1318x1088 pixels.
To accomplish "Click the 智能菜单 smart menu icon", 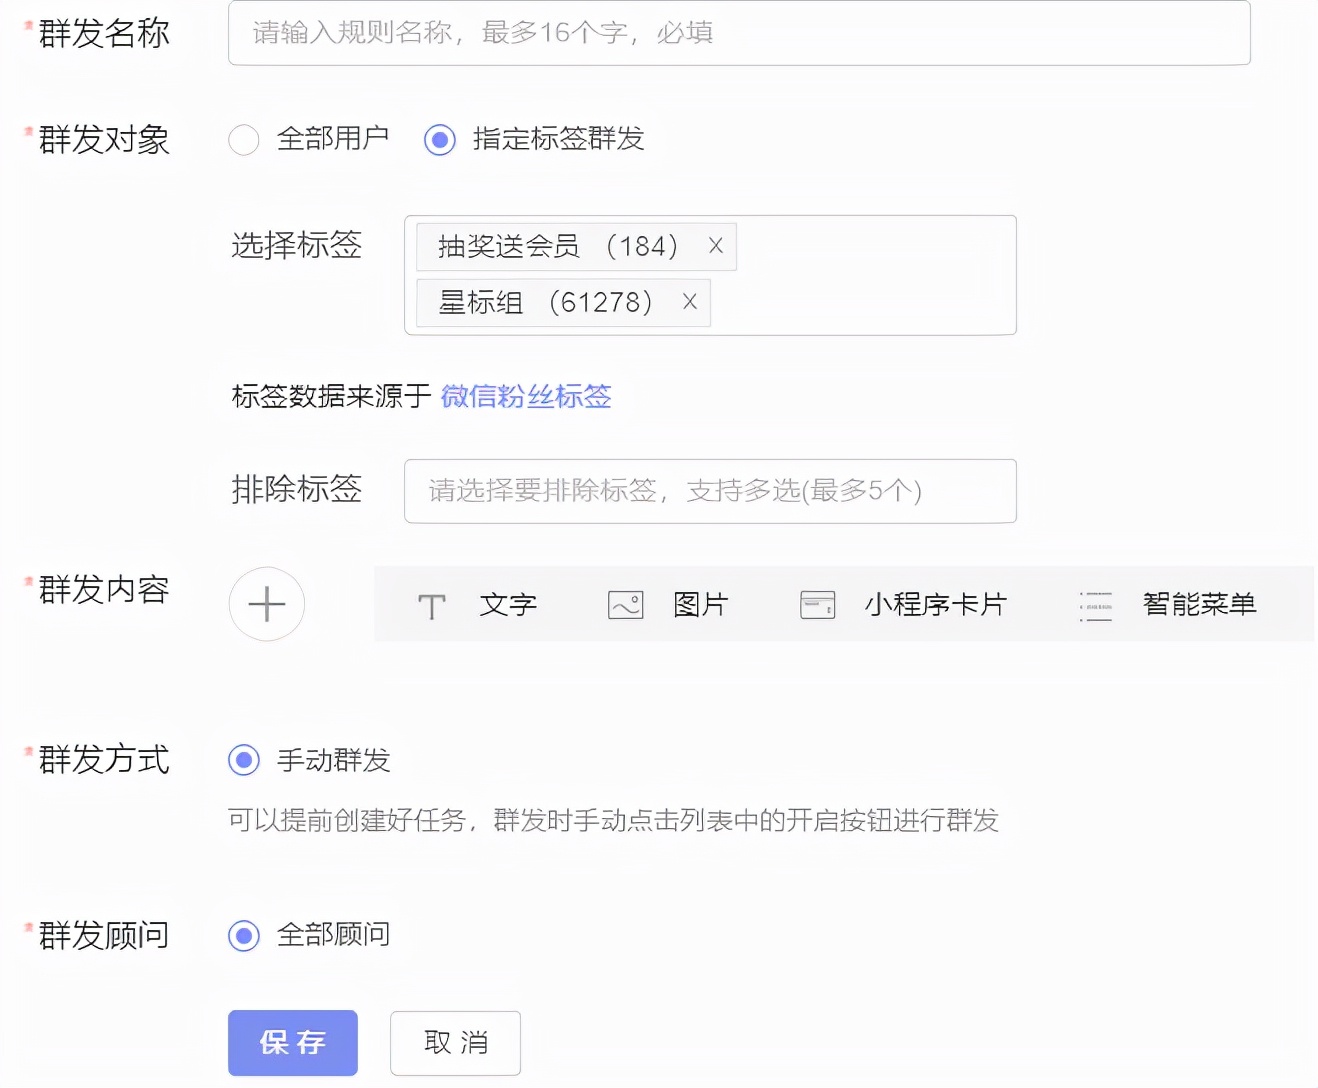I will point(1095,604).
